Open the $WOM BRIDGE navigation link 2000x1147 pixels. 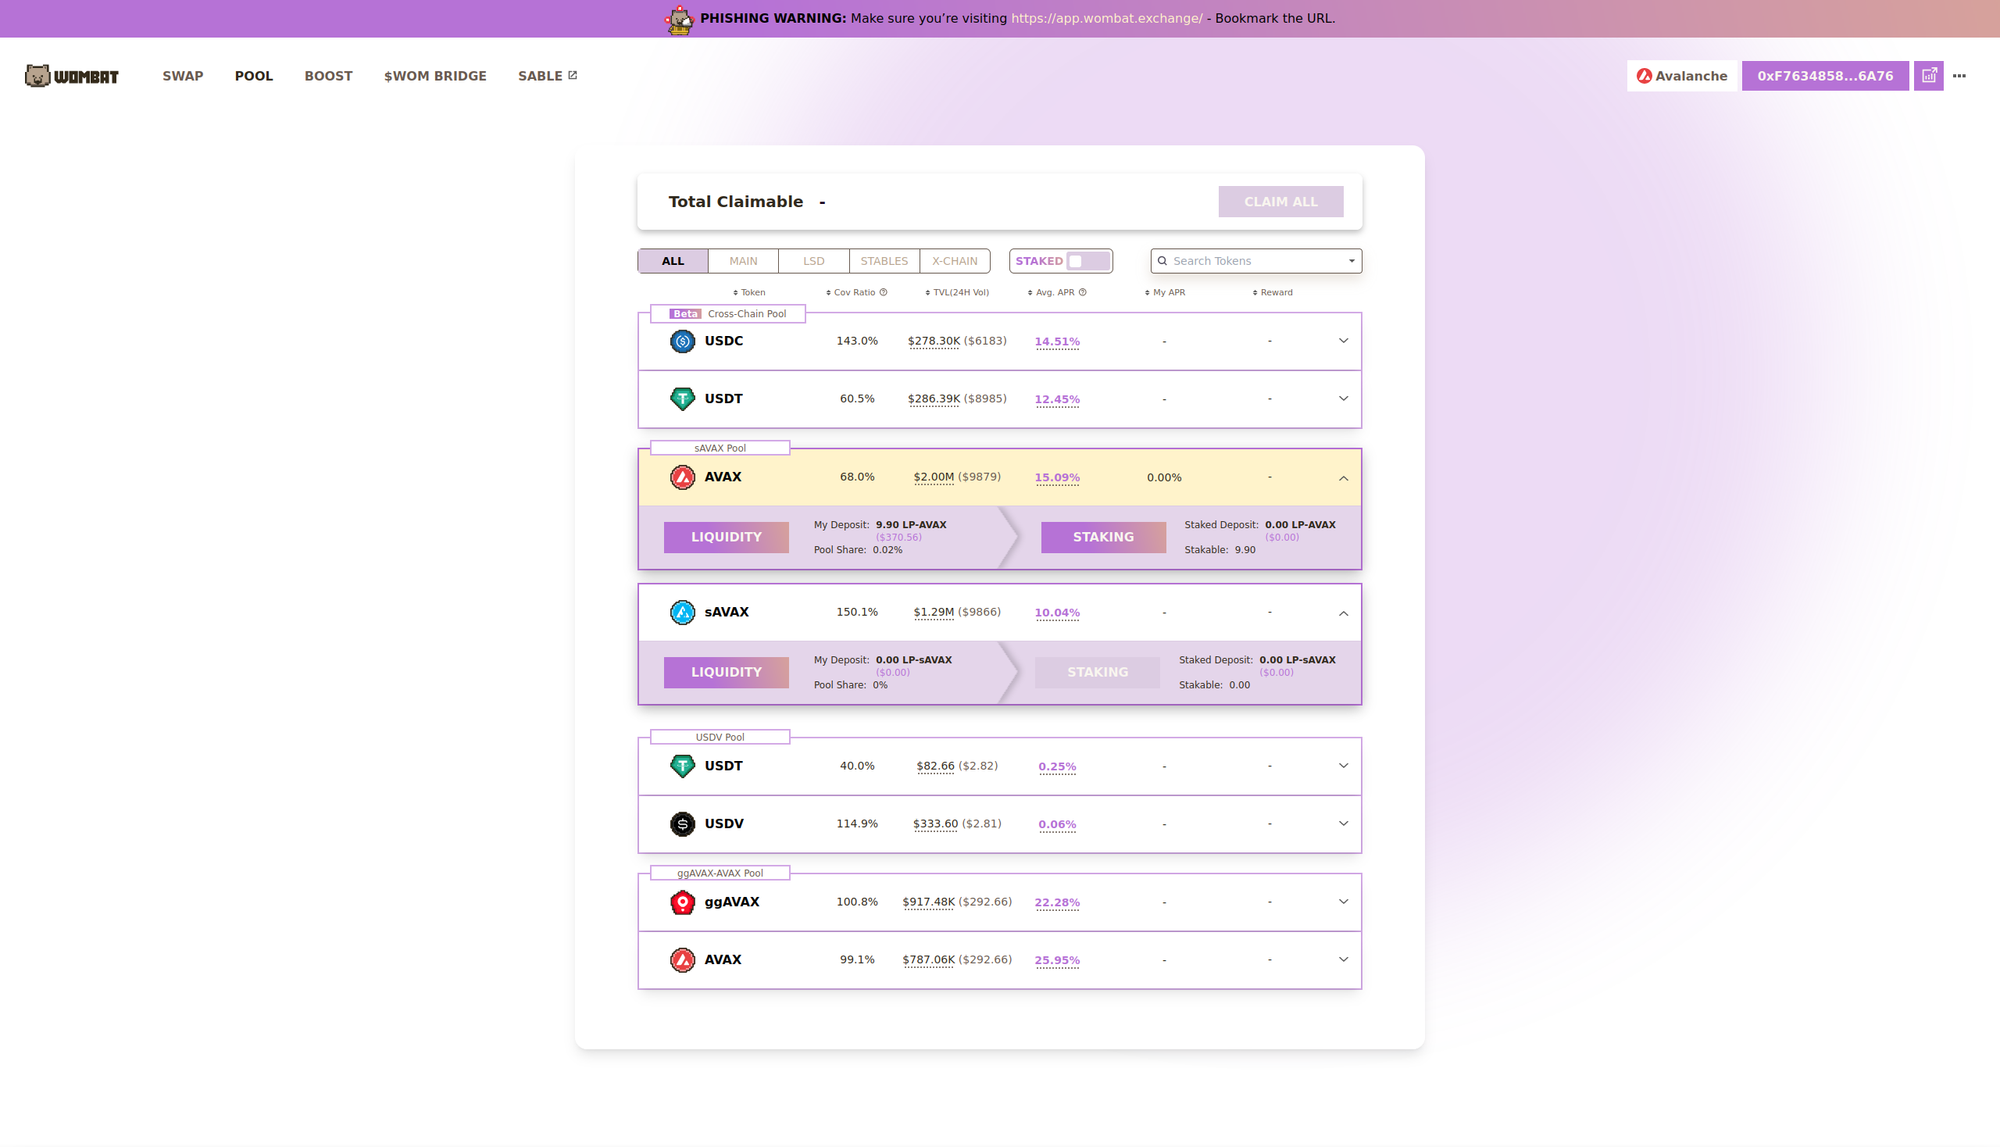(434, 76)
